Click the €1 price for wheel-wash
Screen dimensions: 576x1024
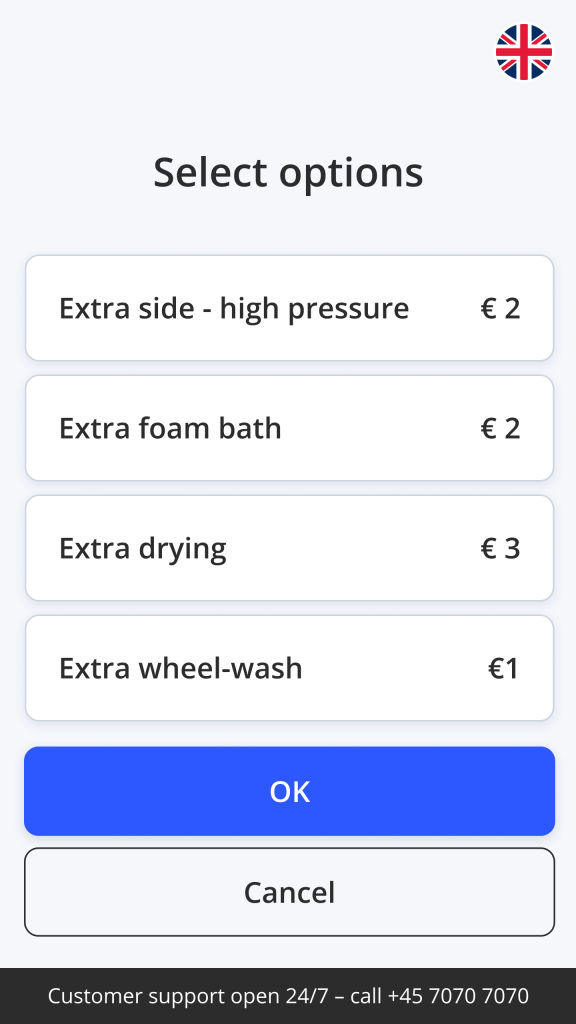coord(504,668)
